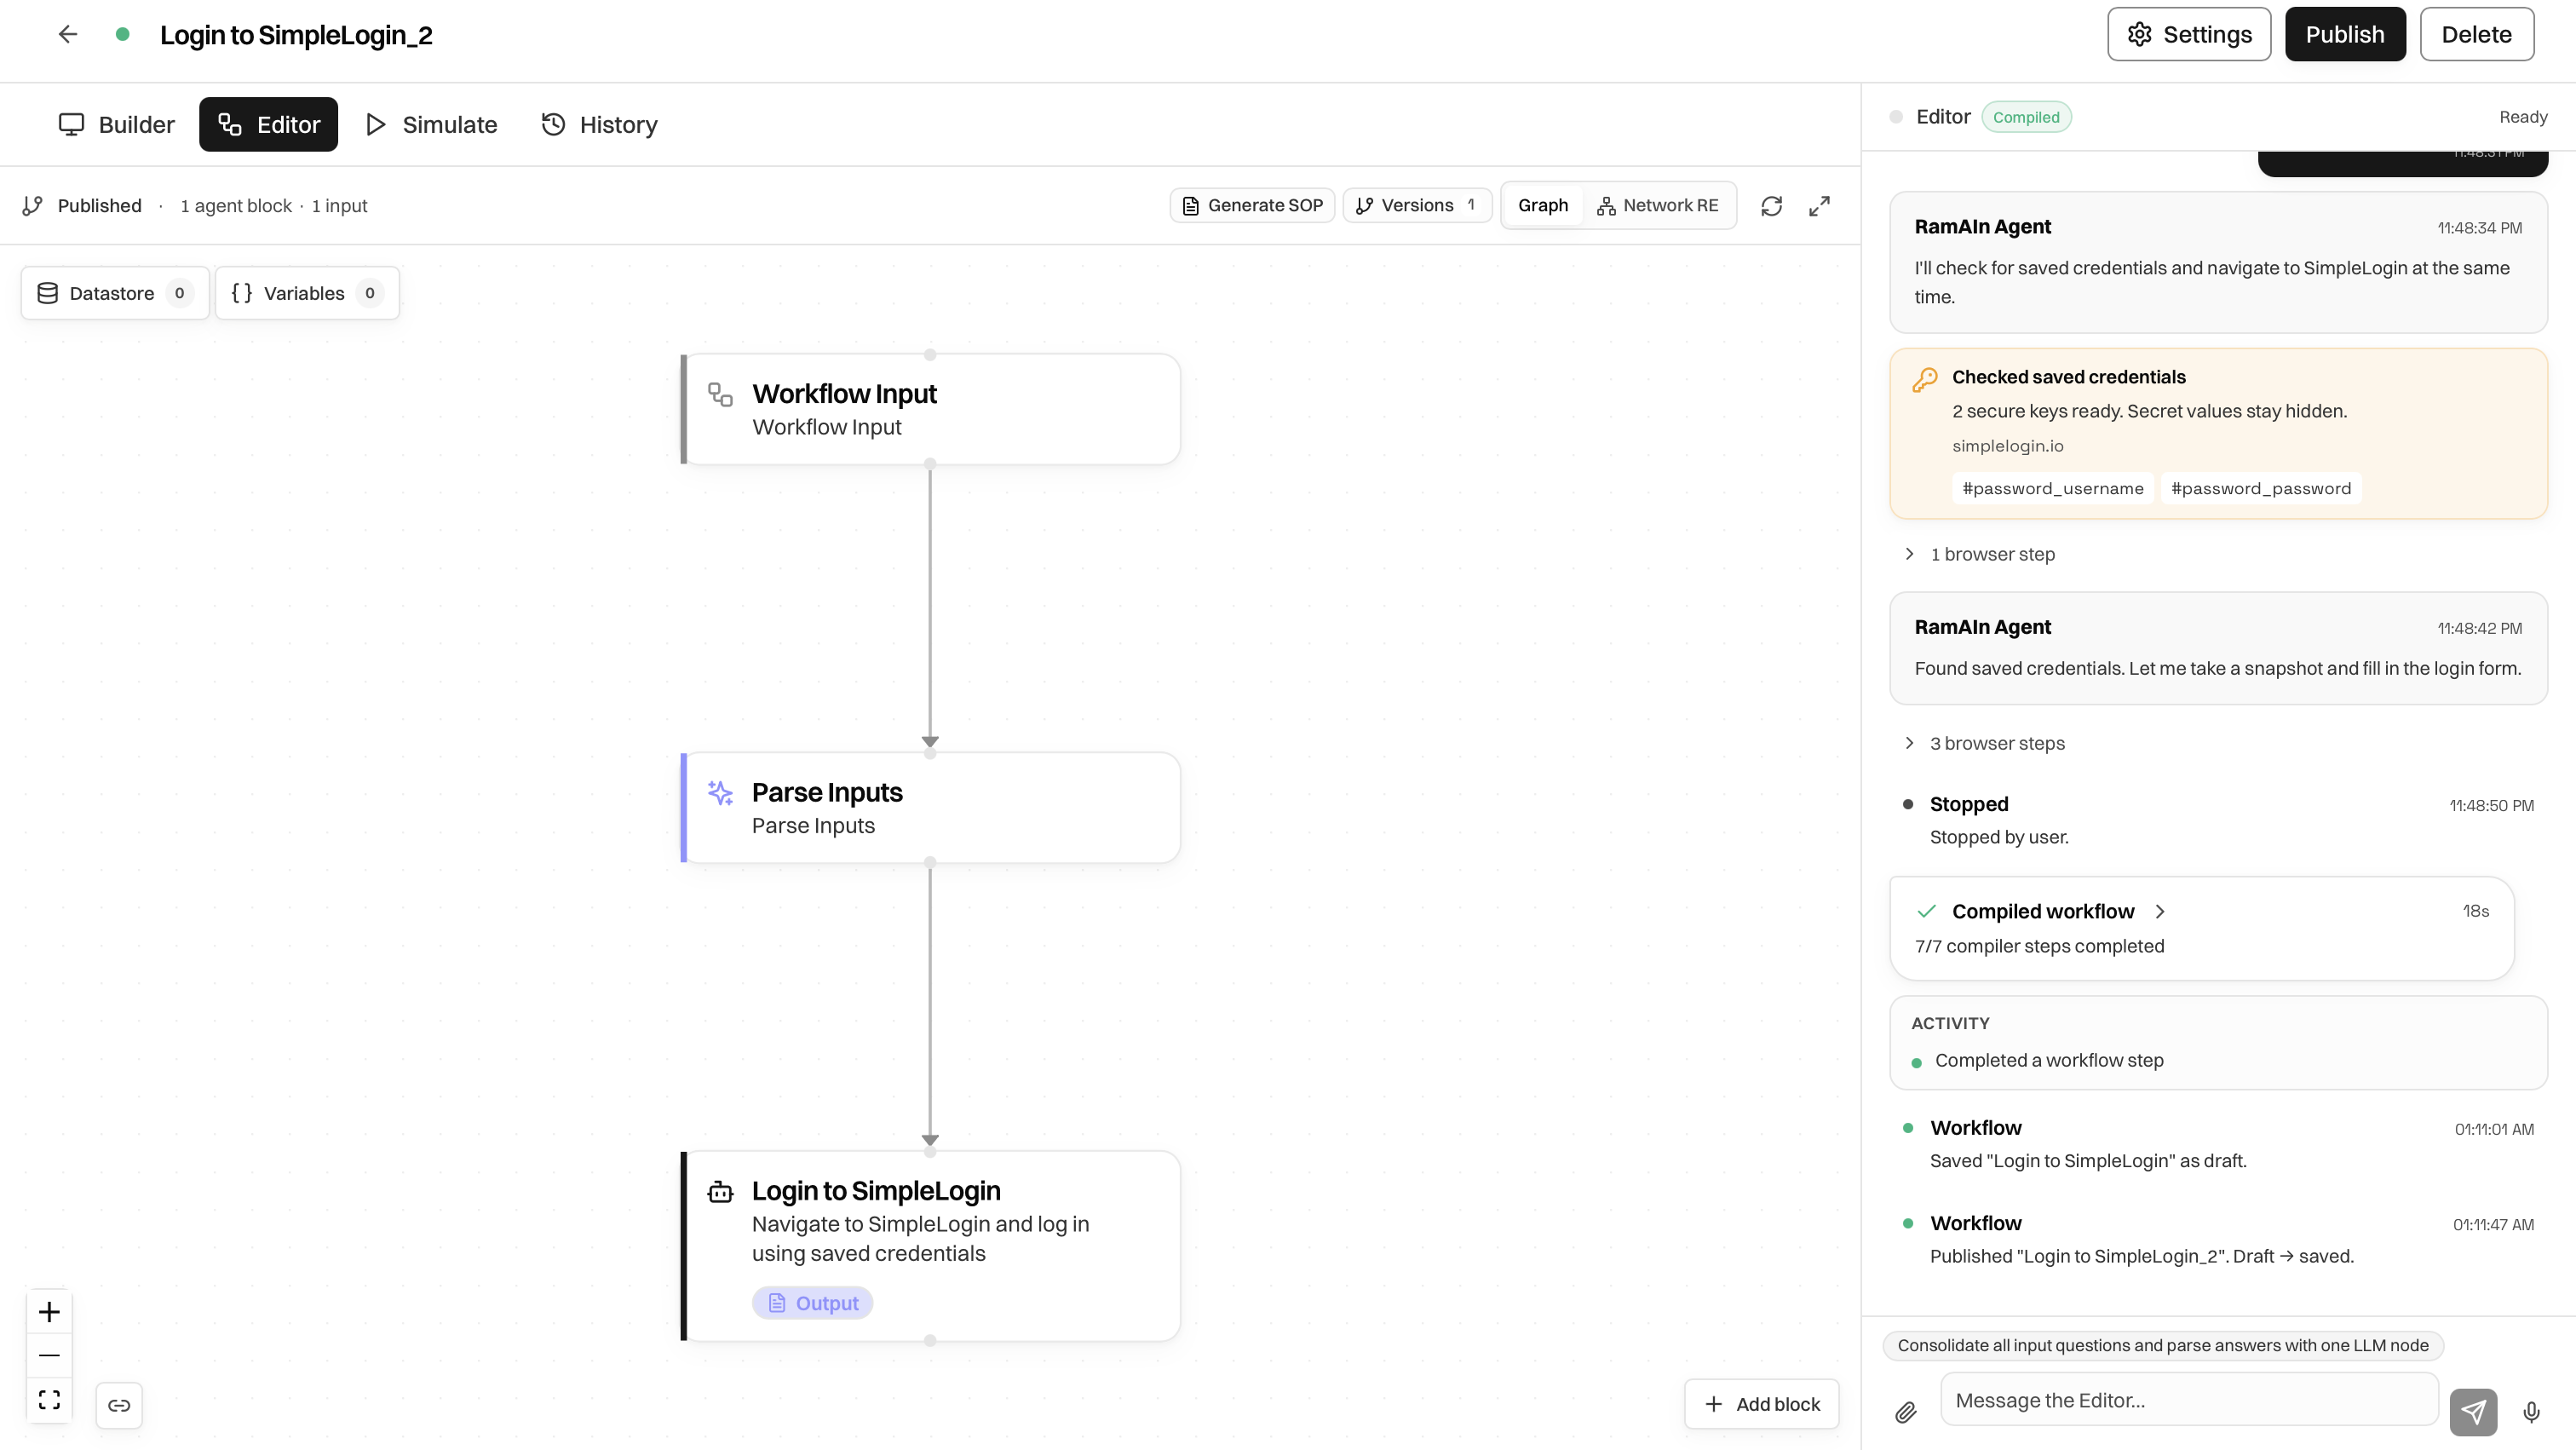Switch to Network RE view
2576x1450 pixels.
click(1658, 205)
